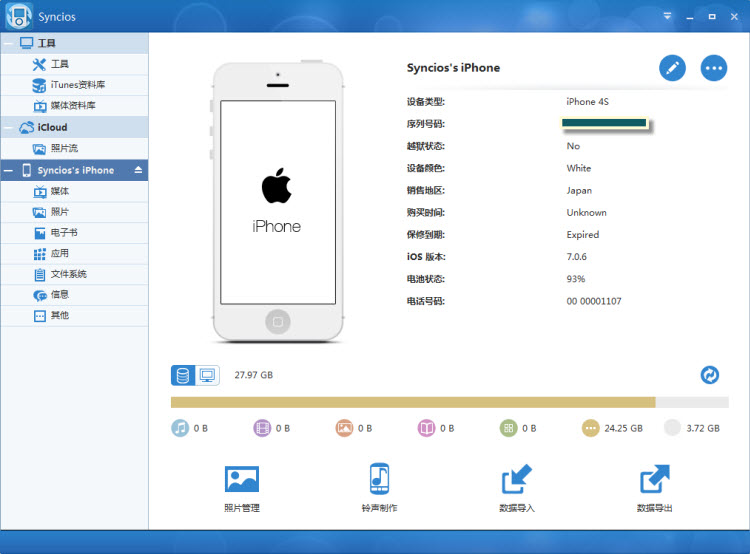This screenshot has height=554, width=750.
Task: Open 其他 category
Action: 74,316
